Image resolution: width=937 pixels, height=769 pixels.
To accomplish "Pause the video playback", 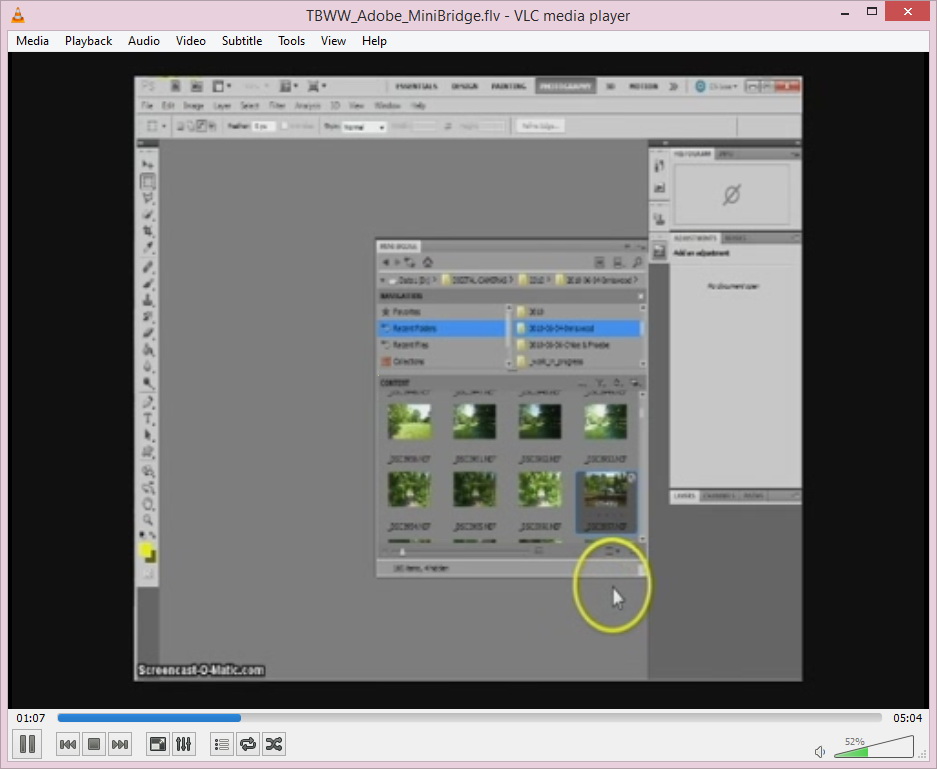I will pos(27,744).
